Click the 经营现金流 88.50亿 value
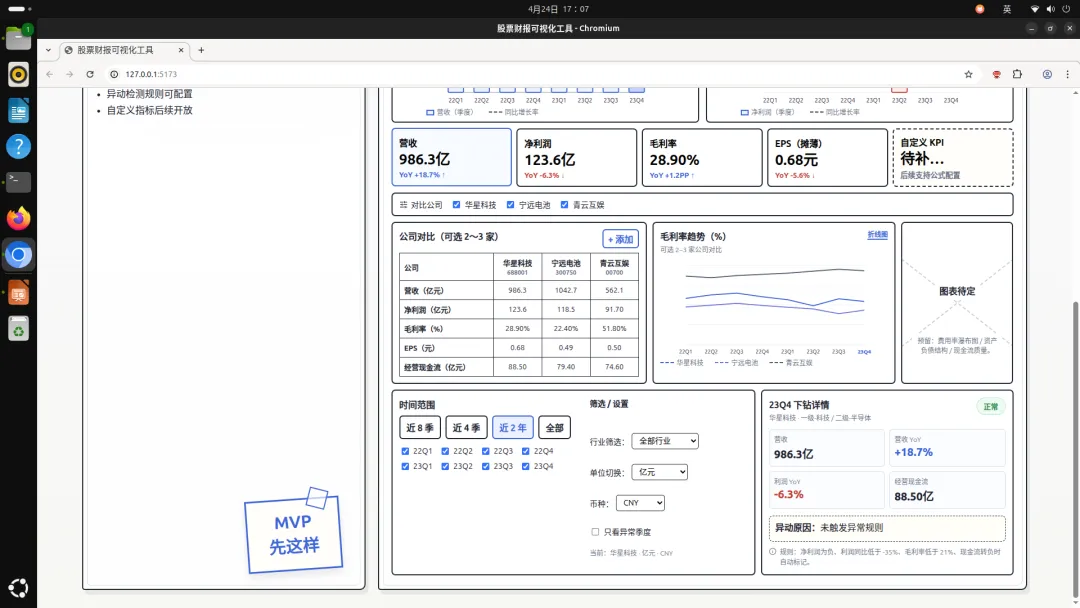1080x608 pixels. (914, 496)
